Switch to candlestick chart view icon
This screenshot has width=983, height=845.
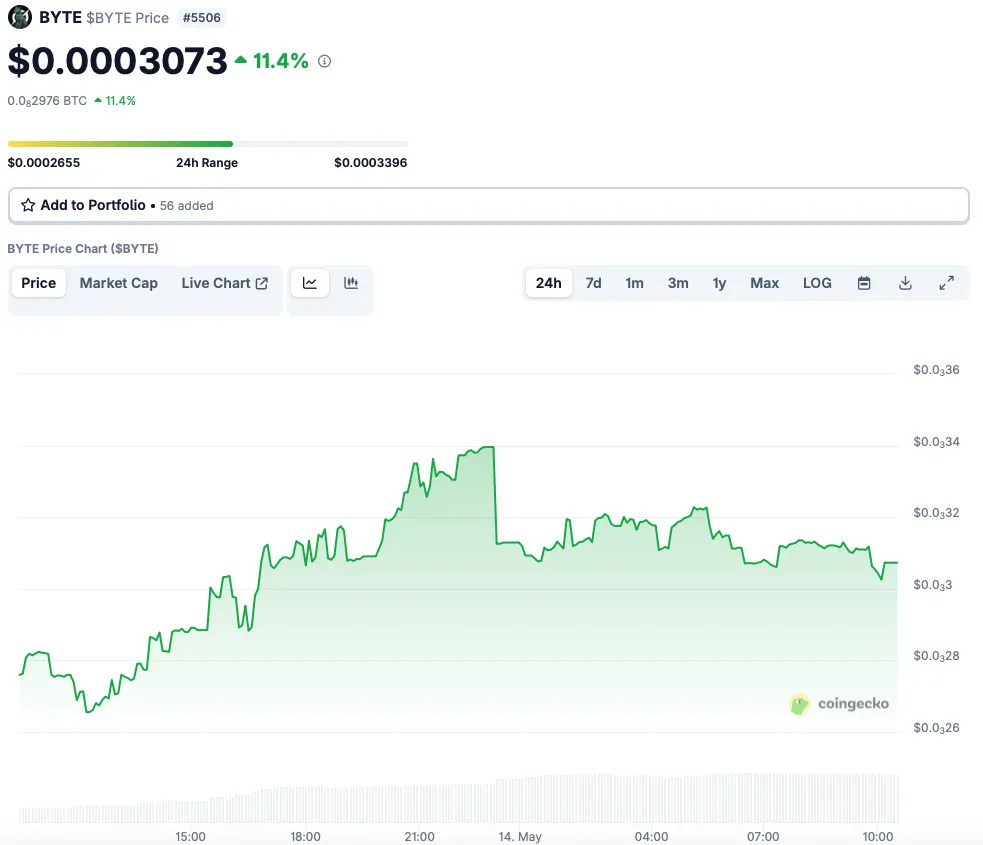(x=351, y=283)
